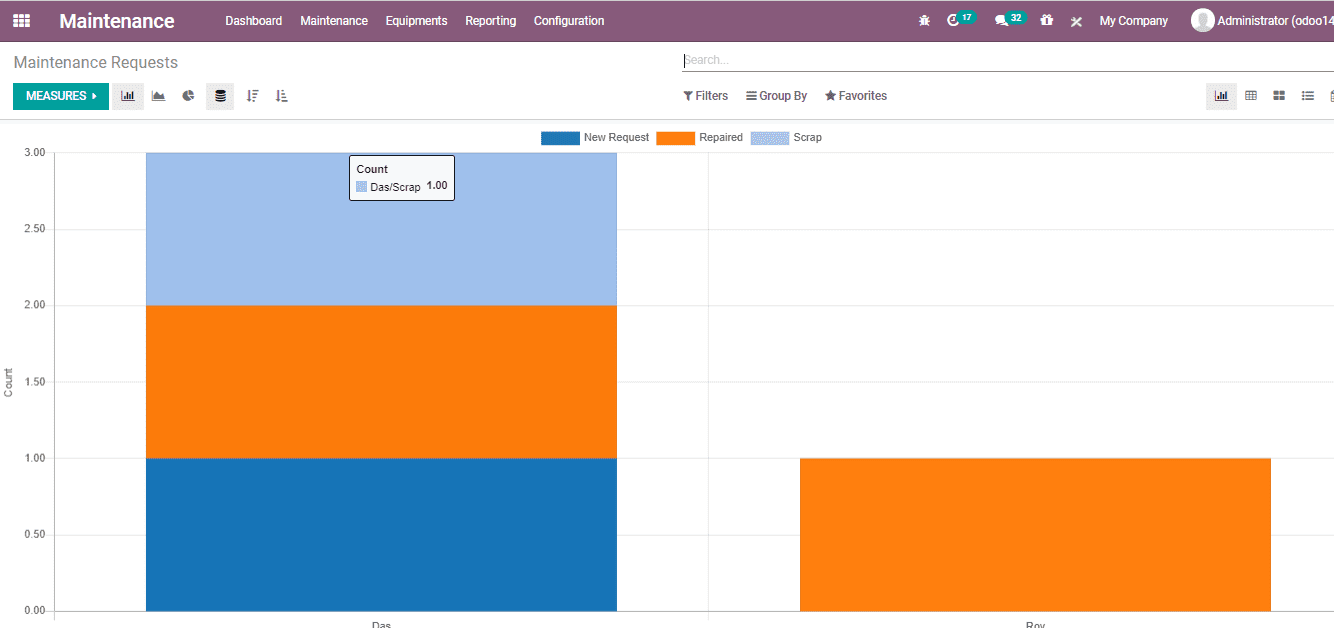The width and height of the screenshot is (1334, 628).
Task: Switch to list view
Action: click(x=1307, y=95)
